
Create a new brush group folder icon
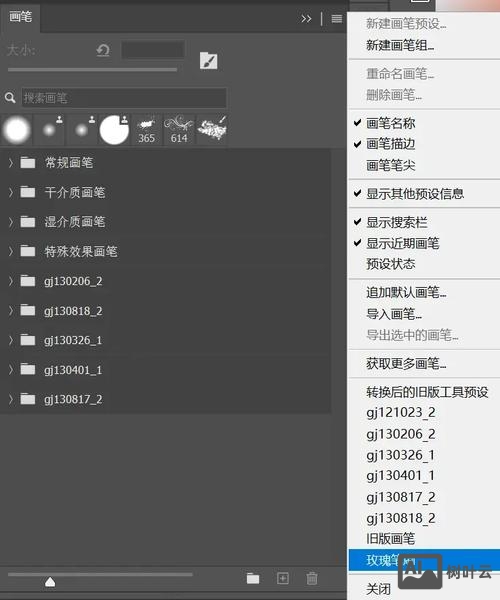[x=253, y=578]
